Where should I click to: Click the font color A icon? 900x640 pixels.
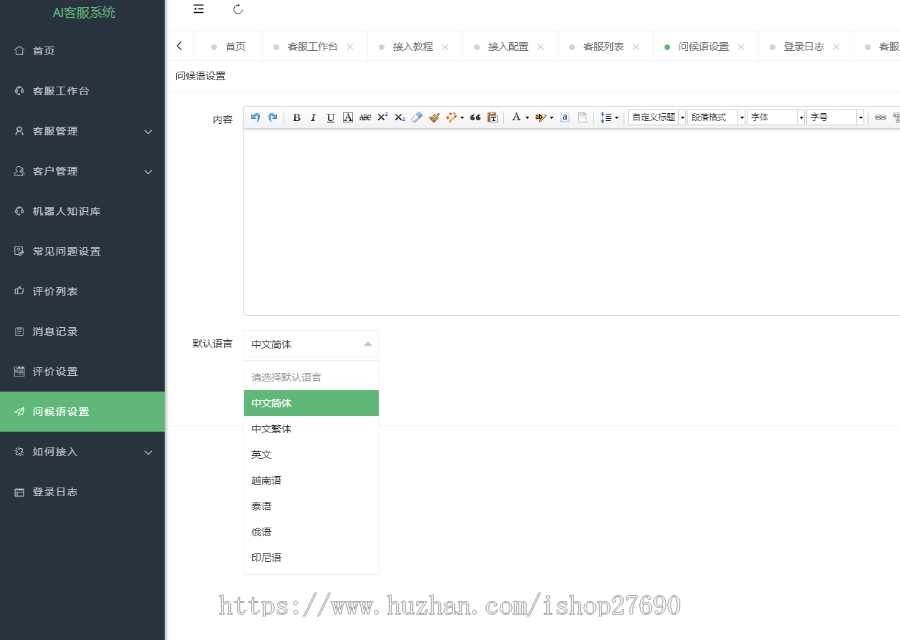(516, 117)
